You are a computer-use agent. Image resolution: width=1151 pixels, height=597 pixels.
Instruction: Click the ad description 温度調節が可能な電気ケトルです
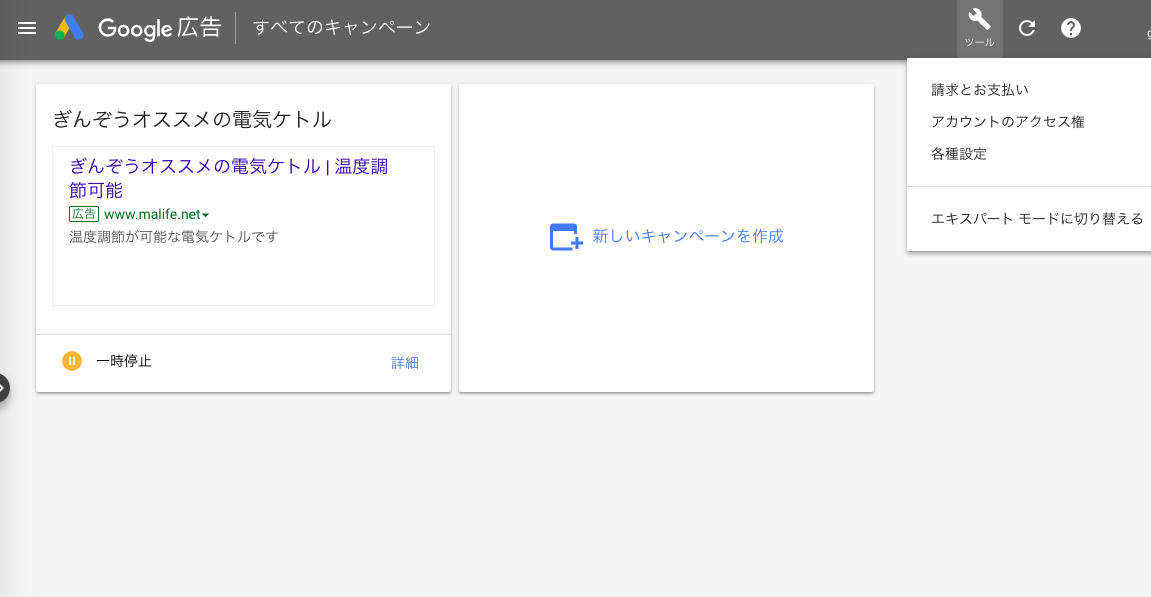click(174, 237)
